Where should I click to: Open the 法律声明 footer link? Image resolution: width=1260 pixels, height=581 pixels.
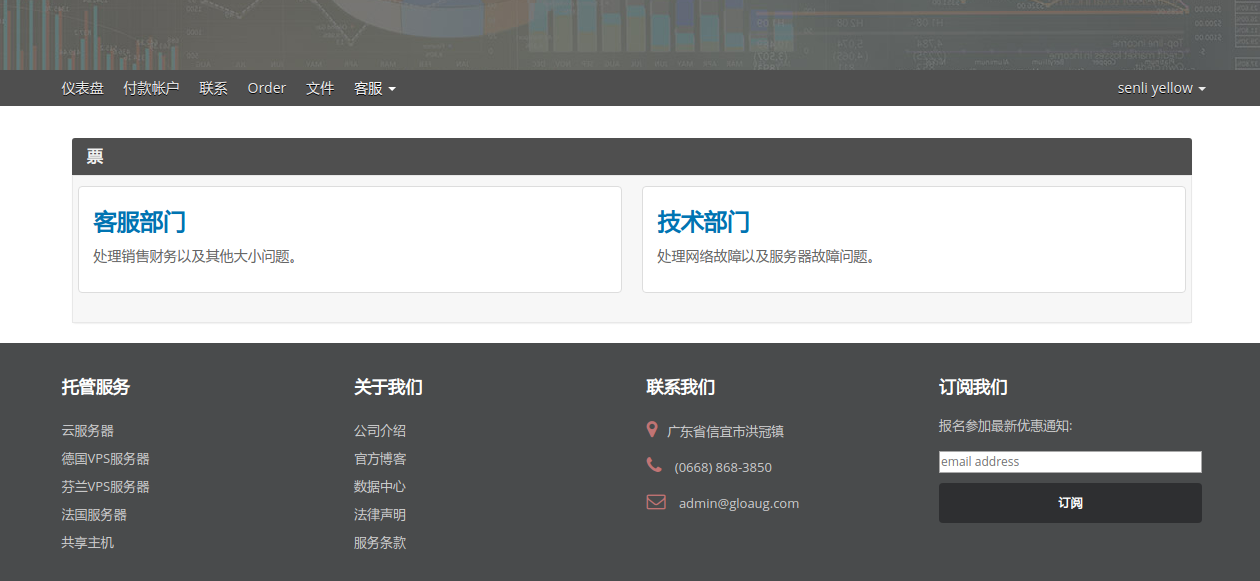pyautogui.click(x=380, y=515)
